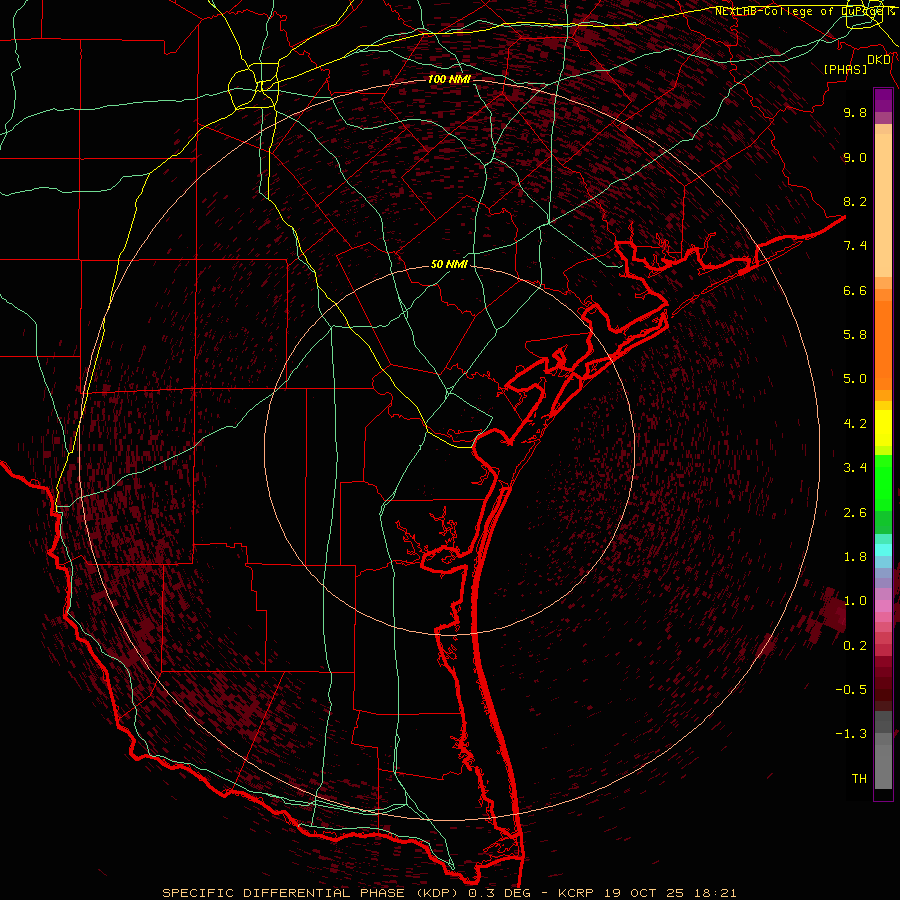Click the 100 NMI range ring label
The image size is (900, 900).
[449, 79]
